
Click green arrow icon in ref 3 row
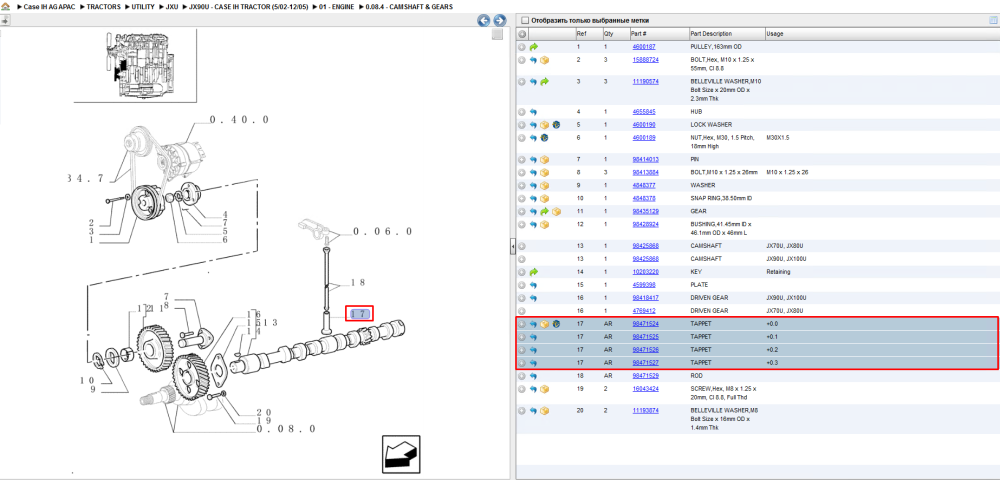tap(545, 82)
